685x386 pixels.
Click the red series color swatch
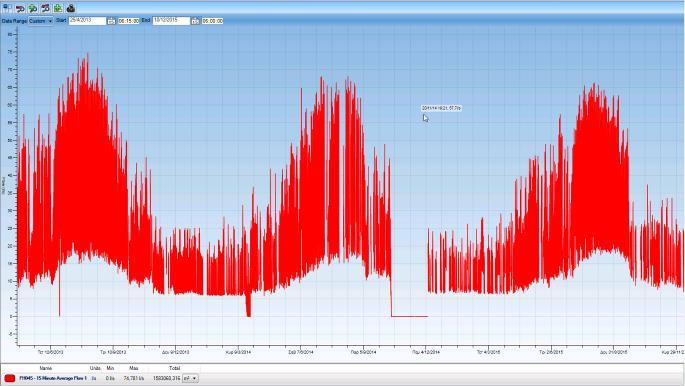click(10, 378)
